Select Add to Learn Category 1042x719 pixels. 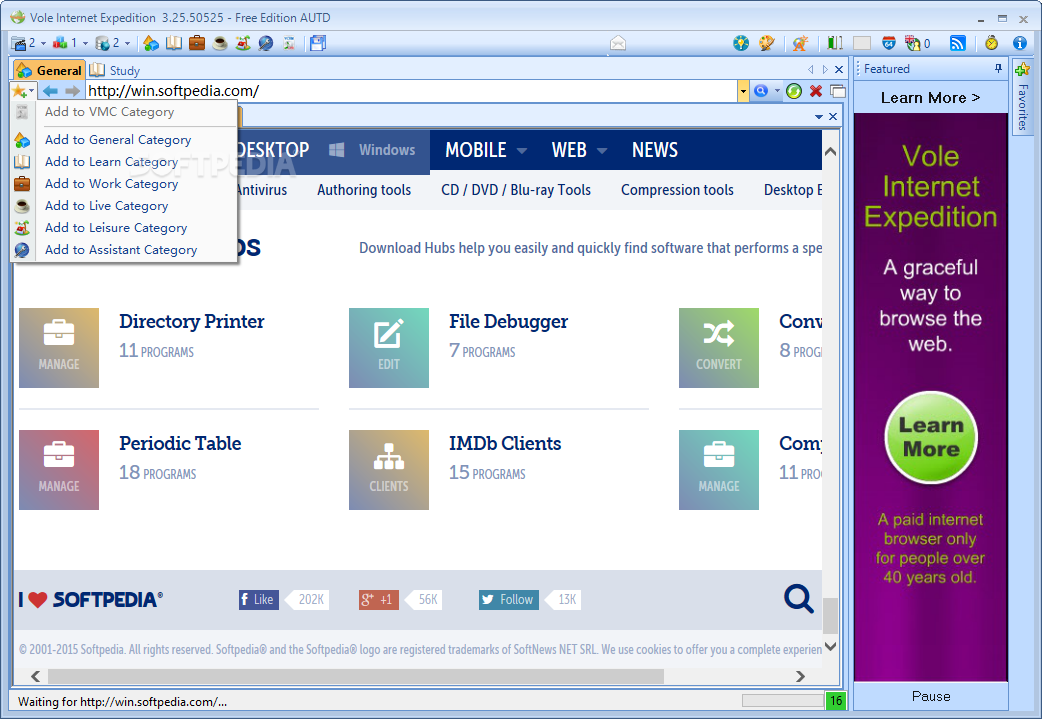pos(111,161)
